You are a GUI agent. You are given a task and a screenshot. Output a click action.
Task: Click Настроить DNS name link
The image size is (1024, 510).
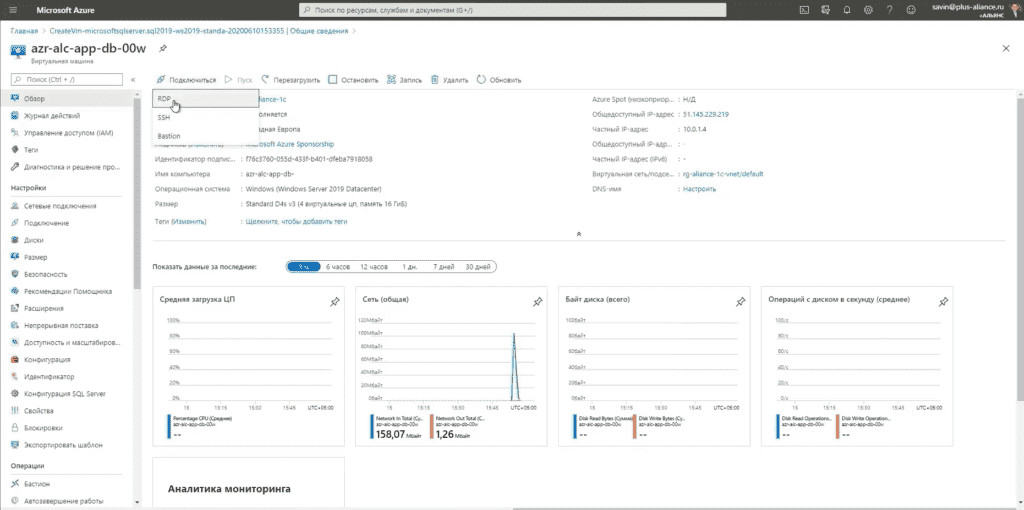pyautogui.click(x=699, y=189)
